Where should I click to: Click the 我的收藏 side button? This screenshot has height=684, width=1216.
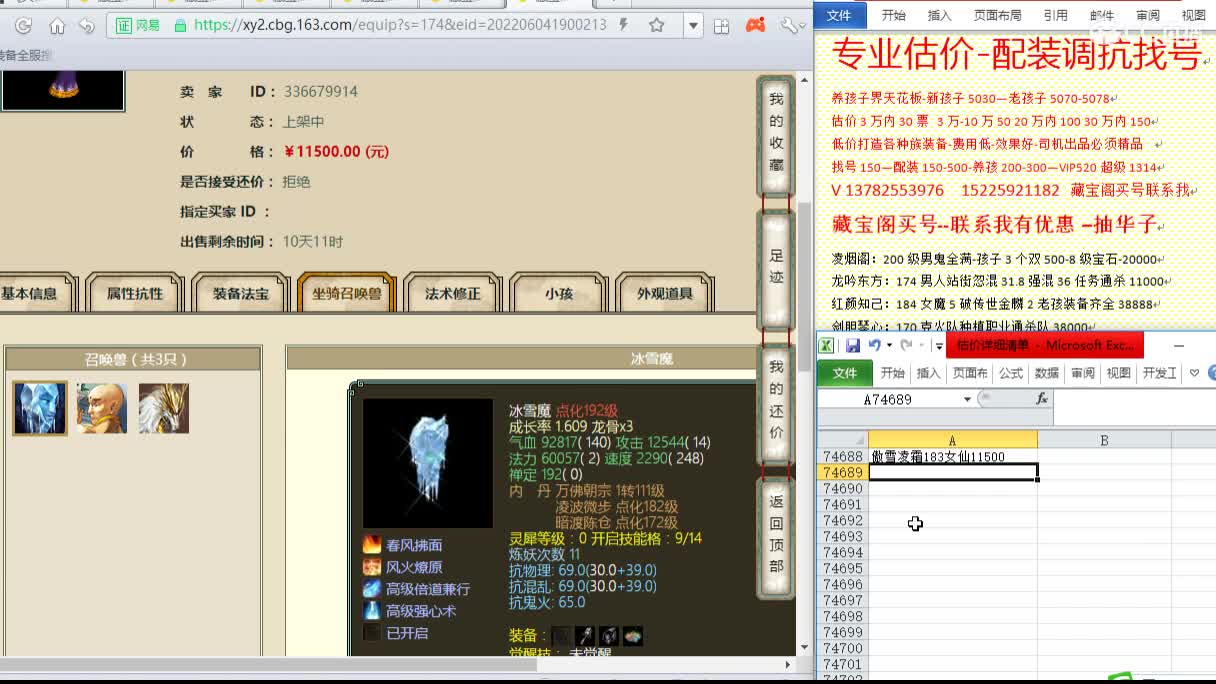coord(776,136)
